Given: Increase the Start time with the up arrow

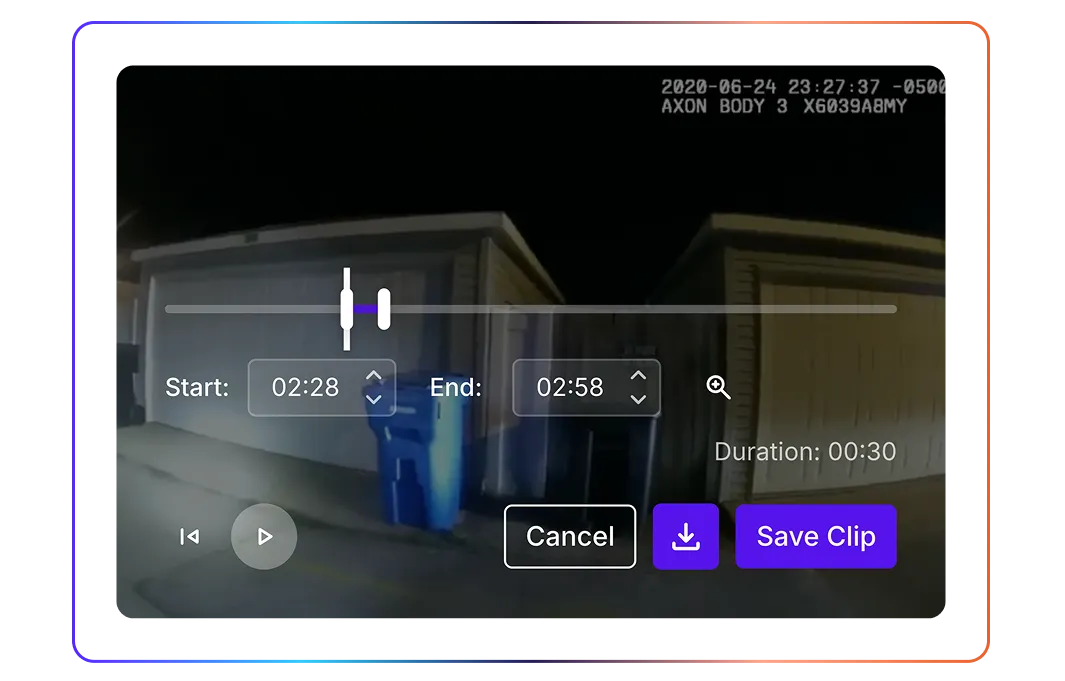Looking at the screenshot, I should (x=374, y=375).
